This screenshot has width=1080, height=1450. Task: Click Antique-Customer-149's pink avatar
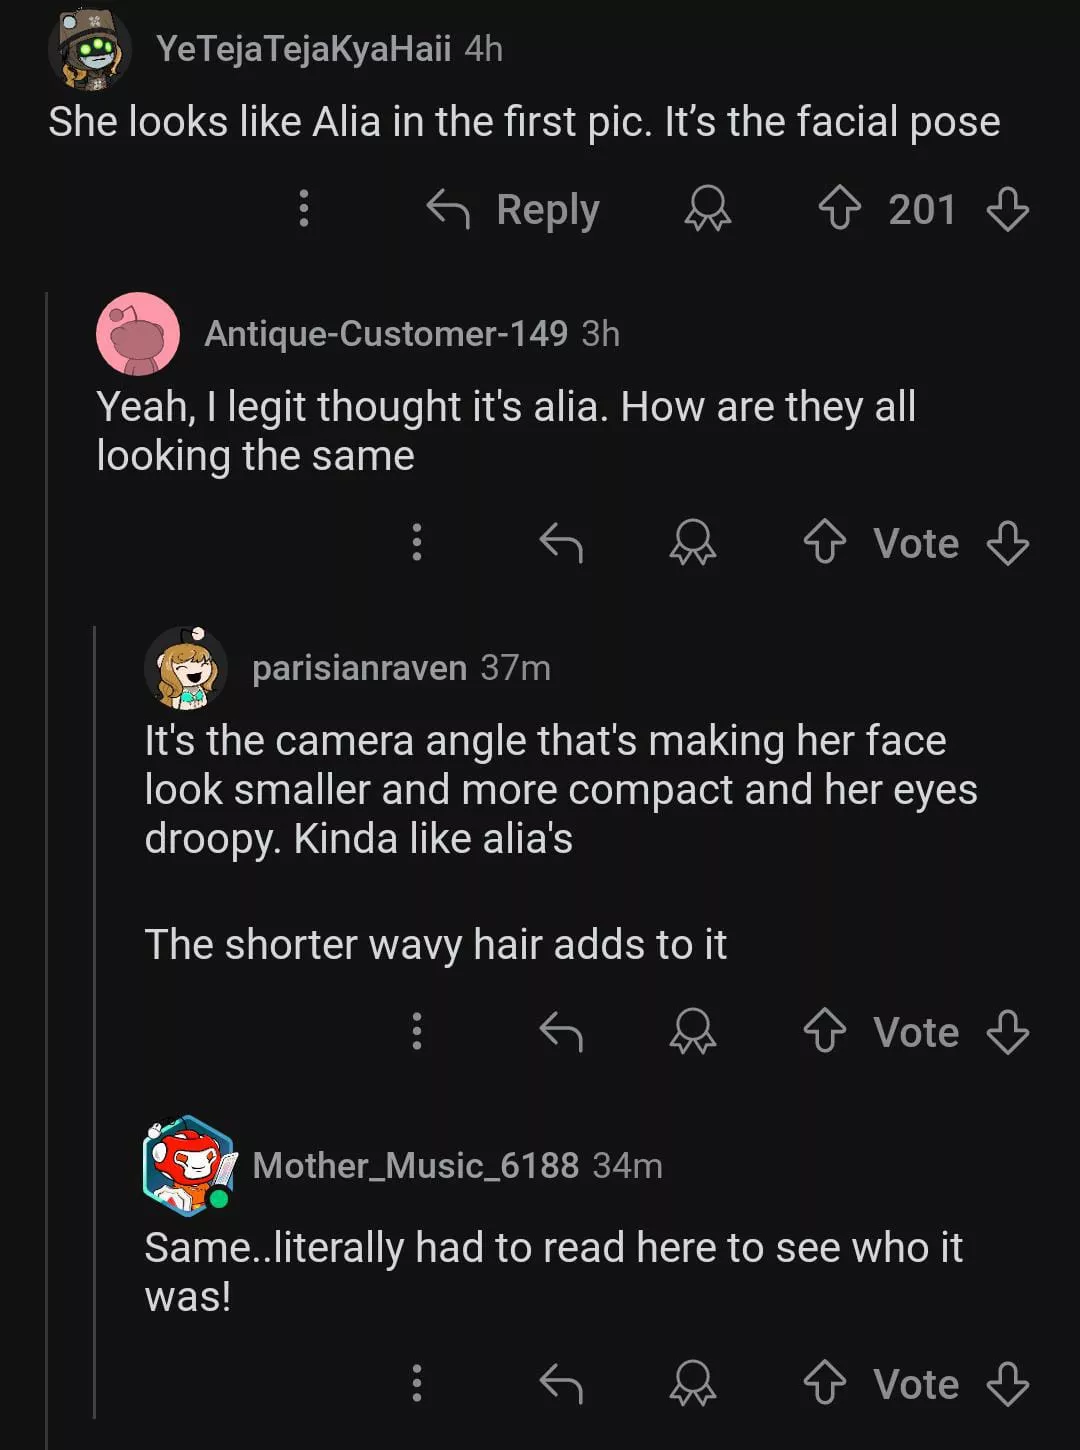pyautogui.click(x=138, y=334)
